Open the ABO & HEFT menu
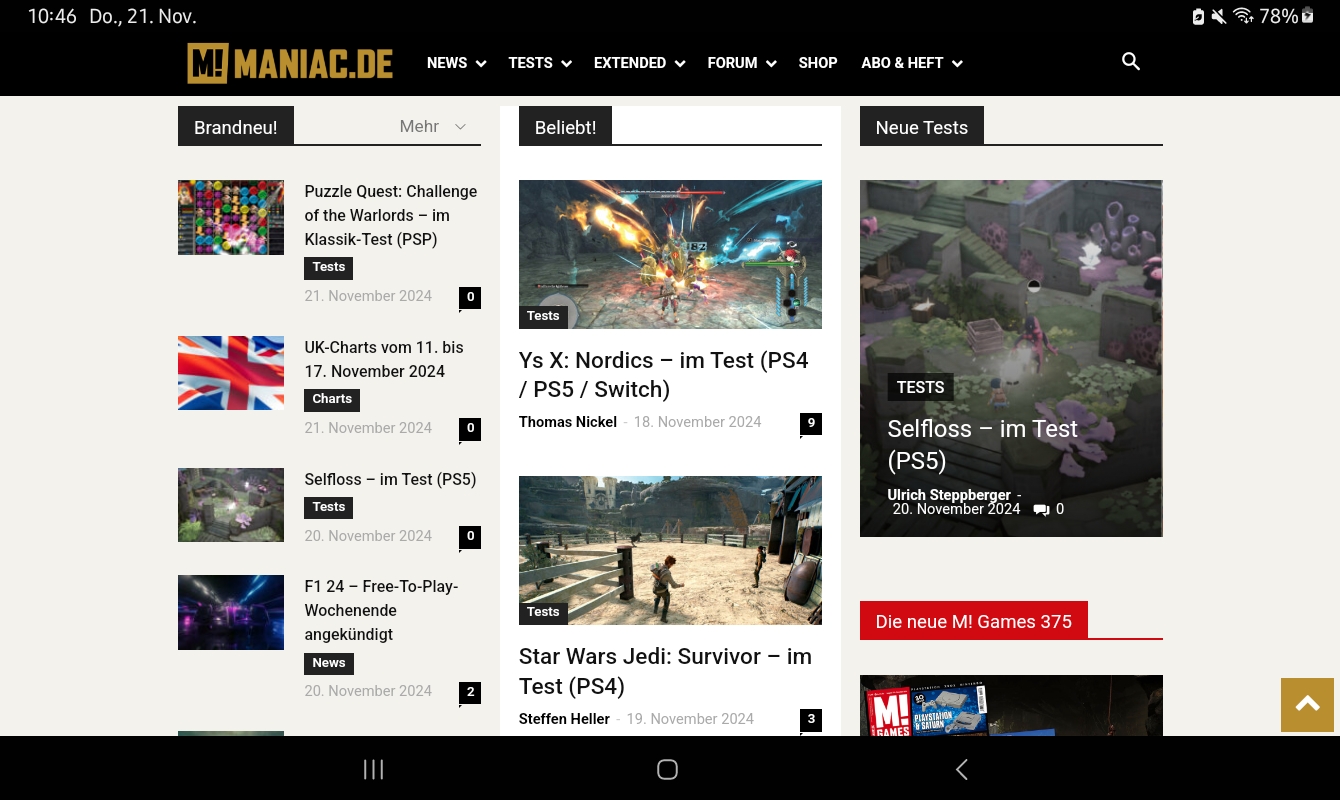 click(x=911, y=63)
